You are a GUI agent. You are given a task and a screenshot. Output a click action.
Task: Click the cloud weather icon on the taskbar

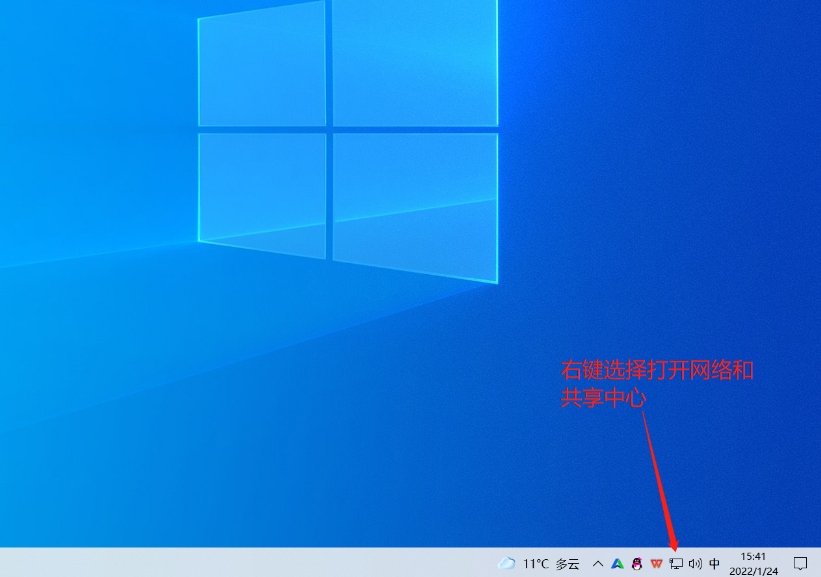(507, 564)
